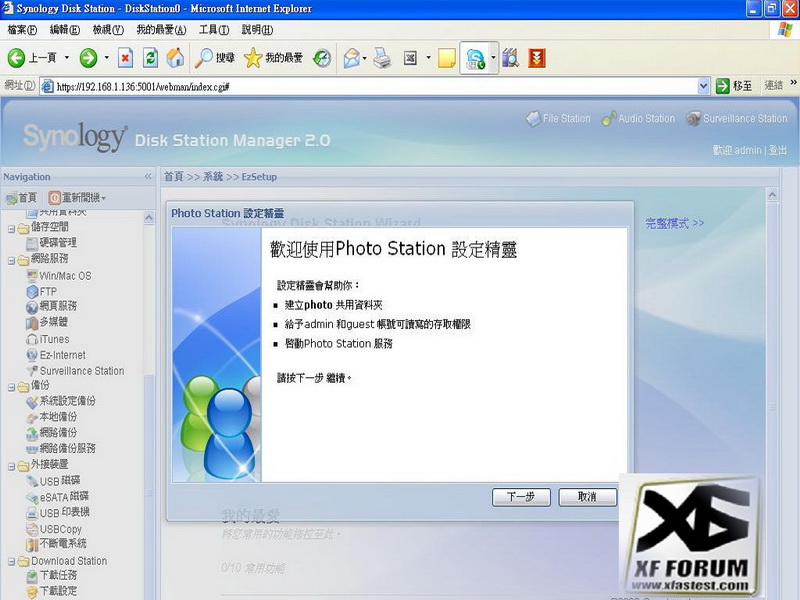The width and height of the screenshot is (800, 600).
Task: Open the 編輯 menu
Action: (65, 30)
